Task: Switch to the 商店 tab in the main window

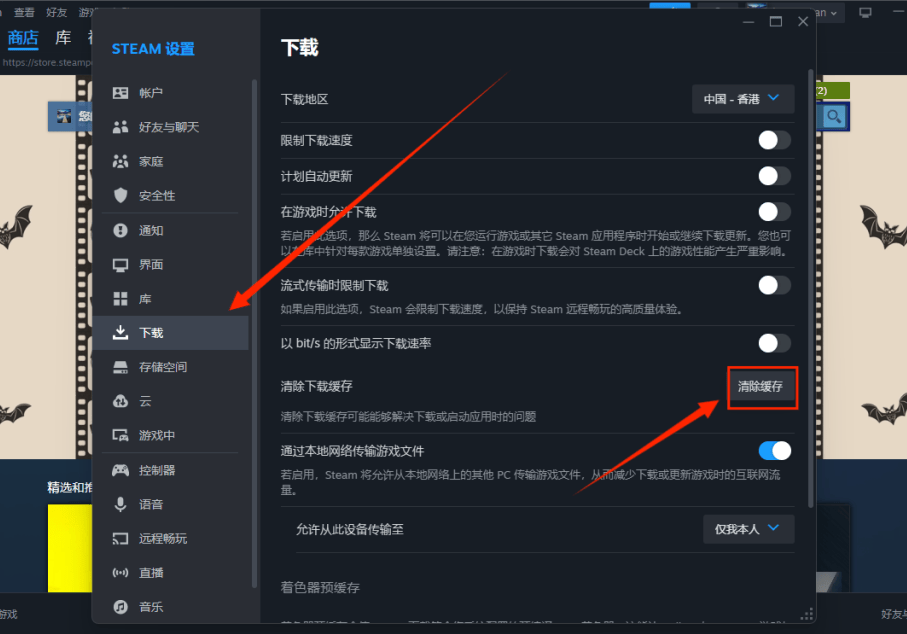Action: click(x=23, y=38)
